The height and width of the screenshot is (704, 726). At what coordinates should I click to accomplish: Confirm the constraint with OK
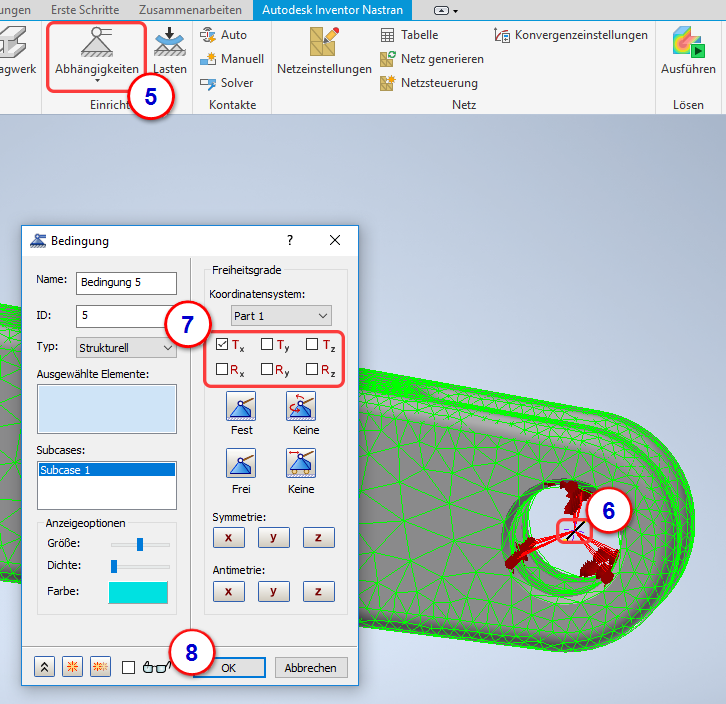click(x=229, y=667)
